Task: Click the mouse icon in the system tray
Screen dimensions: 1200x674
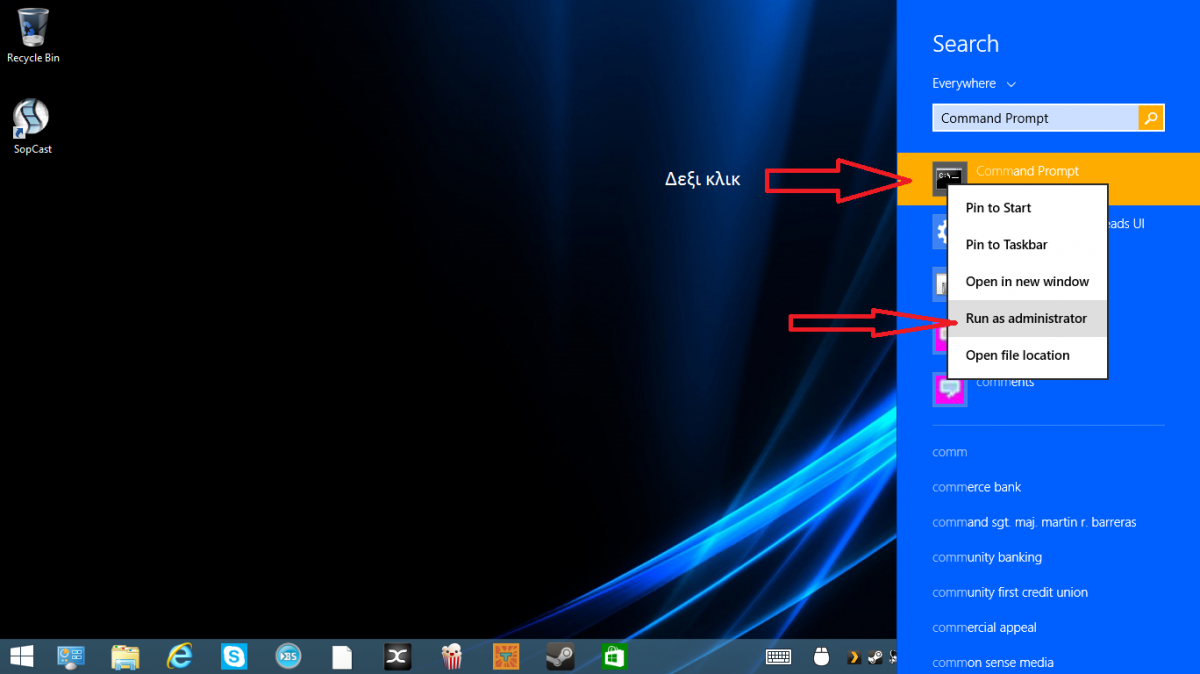Action: pos(822,657)
